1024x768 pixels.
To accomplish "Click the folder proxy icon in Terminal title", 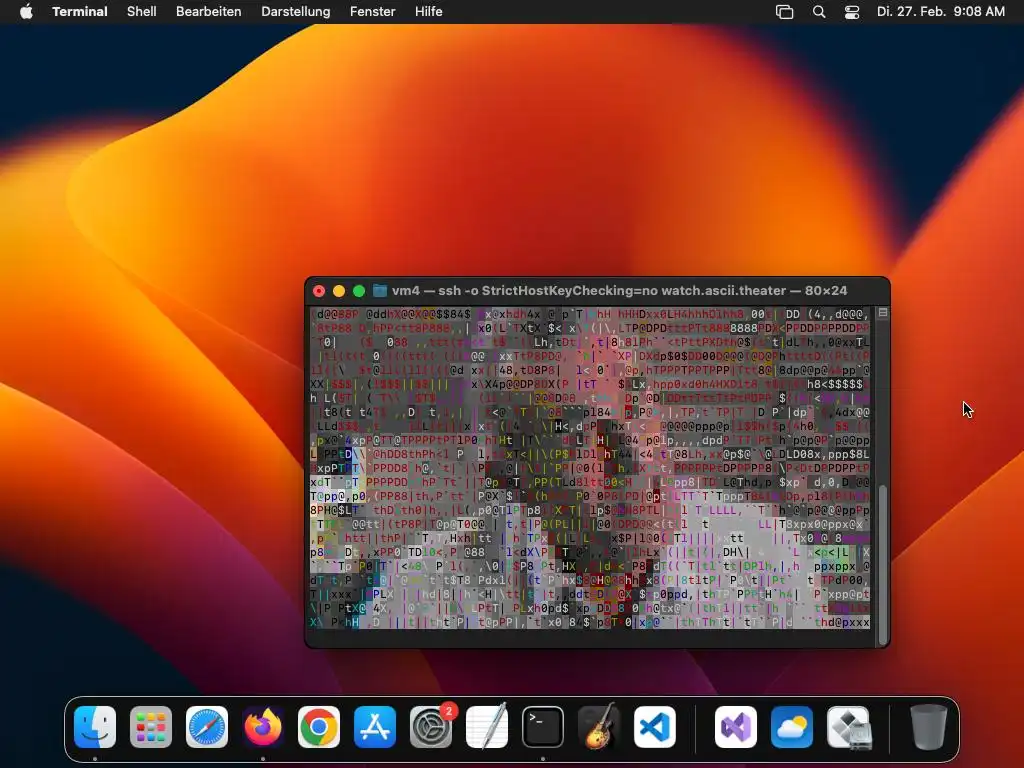I will 379,291.
